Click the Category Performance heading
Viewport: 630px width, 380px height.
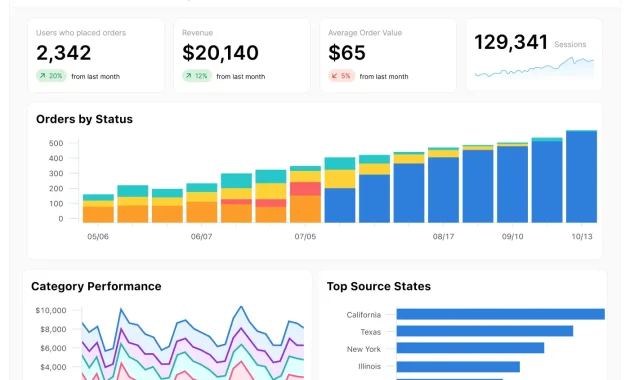click(96, 286)
